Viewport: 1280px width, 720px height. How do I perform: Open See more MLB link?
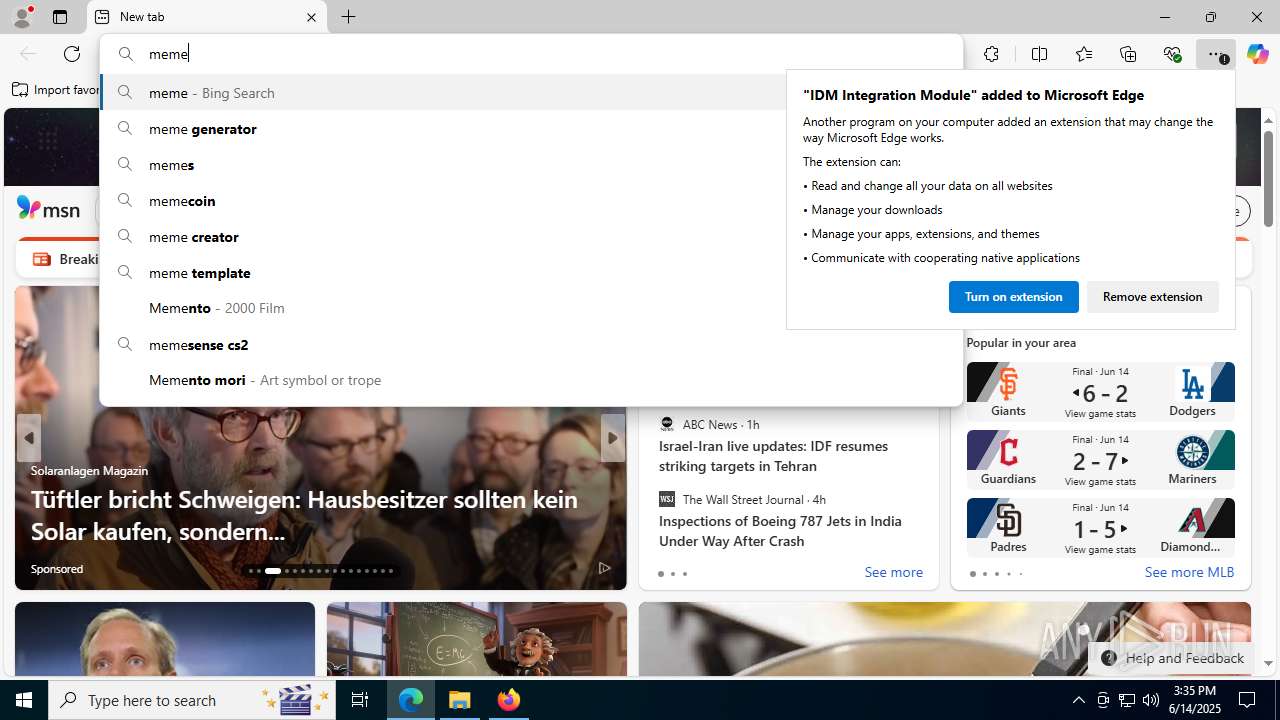click(1189, 572)
